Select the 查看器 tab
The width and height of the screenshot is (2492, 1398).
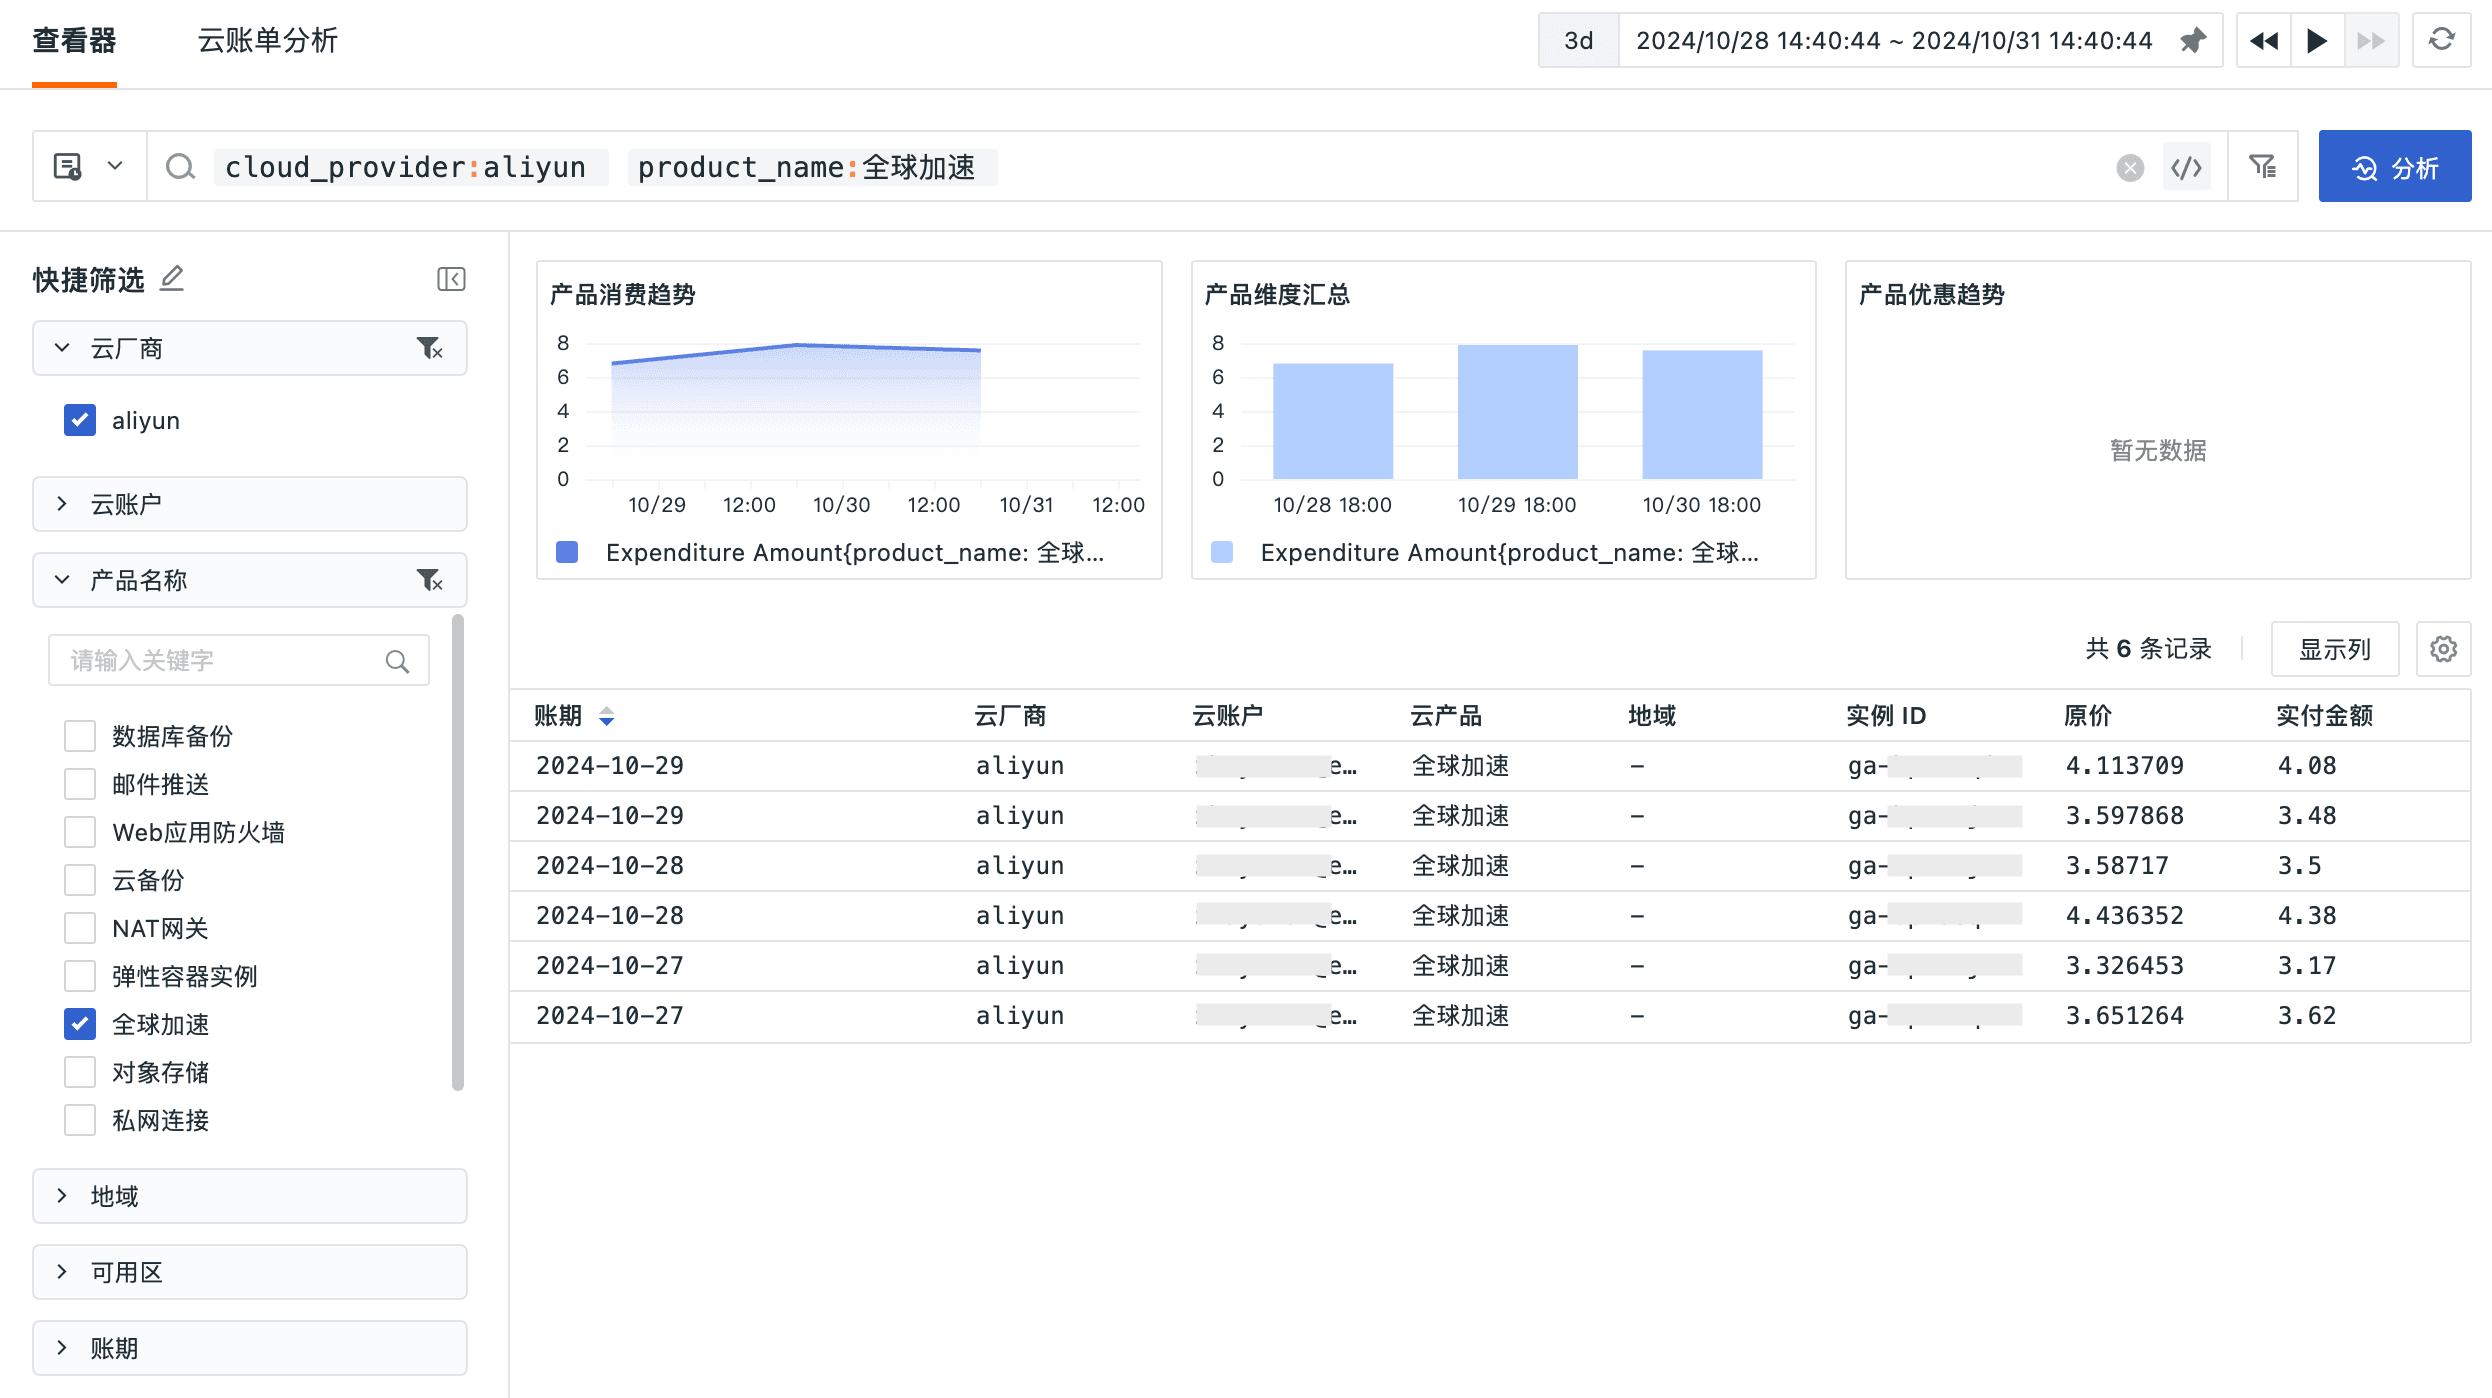point(74,41)
